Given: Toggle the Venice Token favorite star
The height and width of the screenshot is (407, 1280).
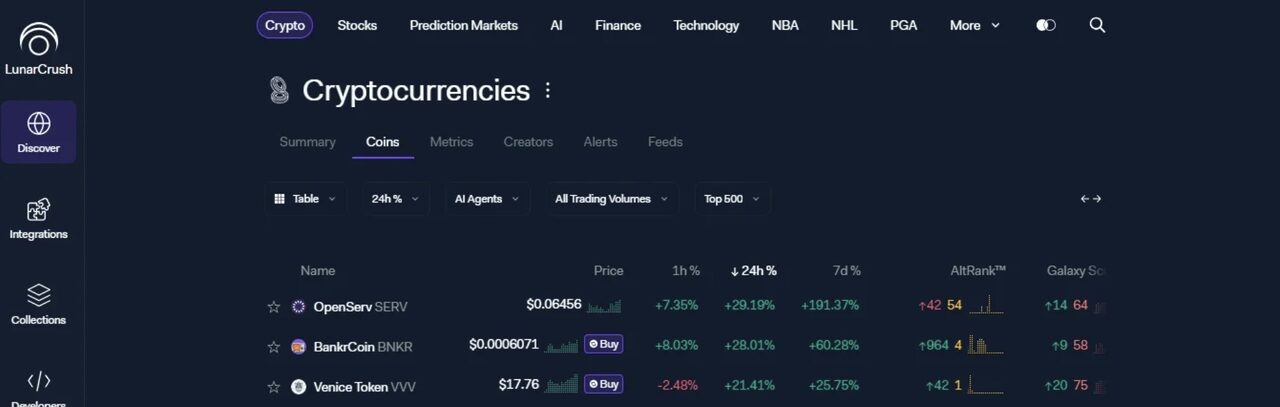Looking at the screenshot, I should [274, 387].
